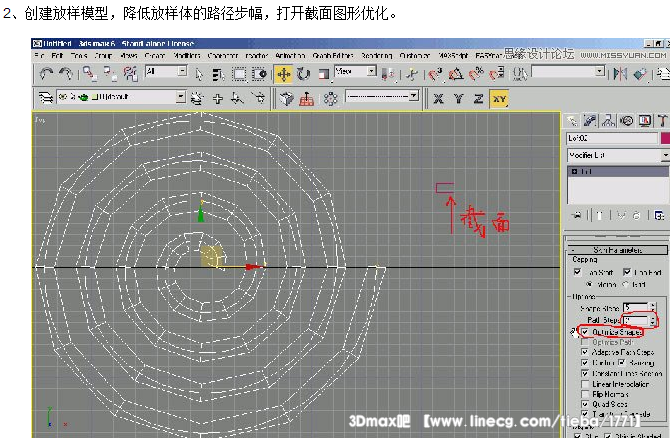Toggle the 3D Snaps magnet
Image resolution: width=670 pixels, height=438 pixels.
point(435,74)
